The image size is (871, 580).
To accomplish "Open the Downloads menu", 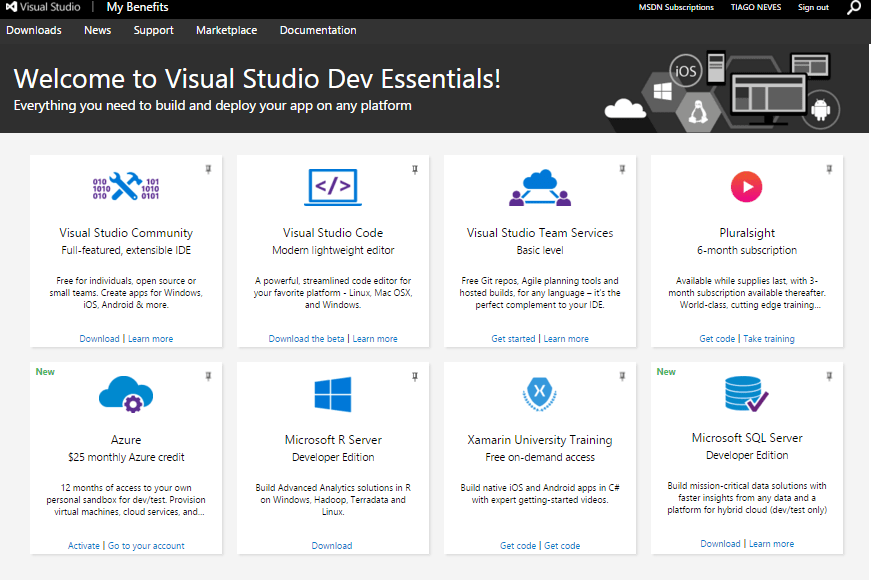I will click(34, 31).
